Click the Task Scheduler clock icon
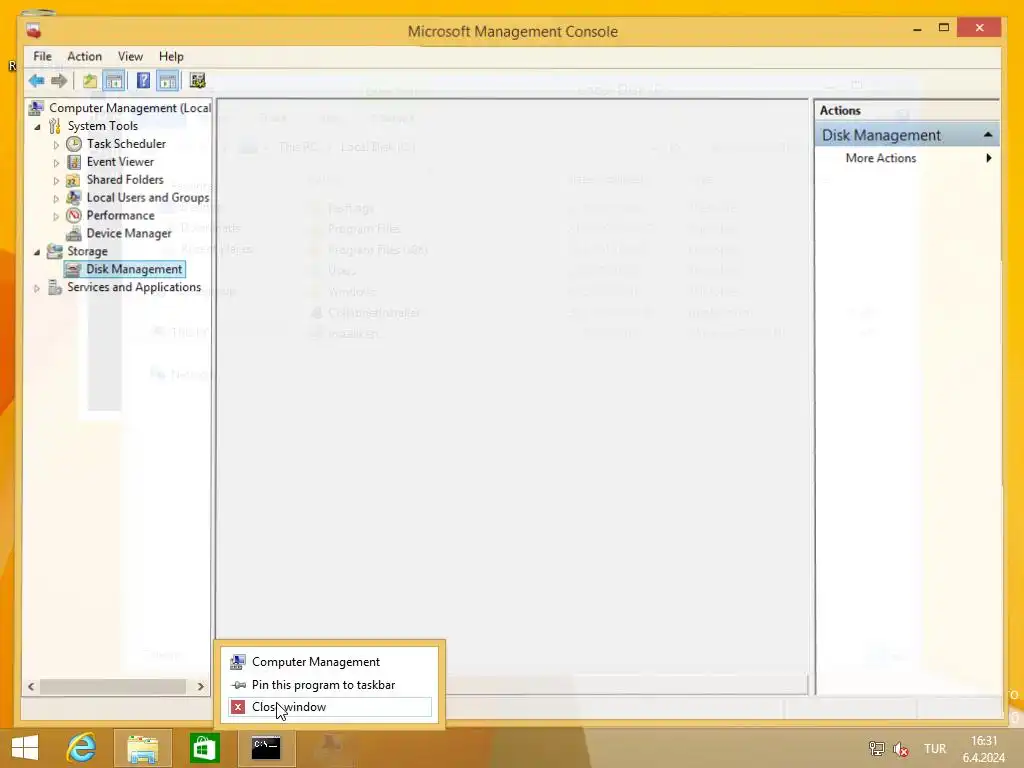 pyautogui.click(x=74, y=144)
